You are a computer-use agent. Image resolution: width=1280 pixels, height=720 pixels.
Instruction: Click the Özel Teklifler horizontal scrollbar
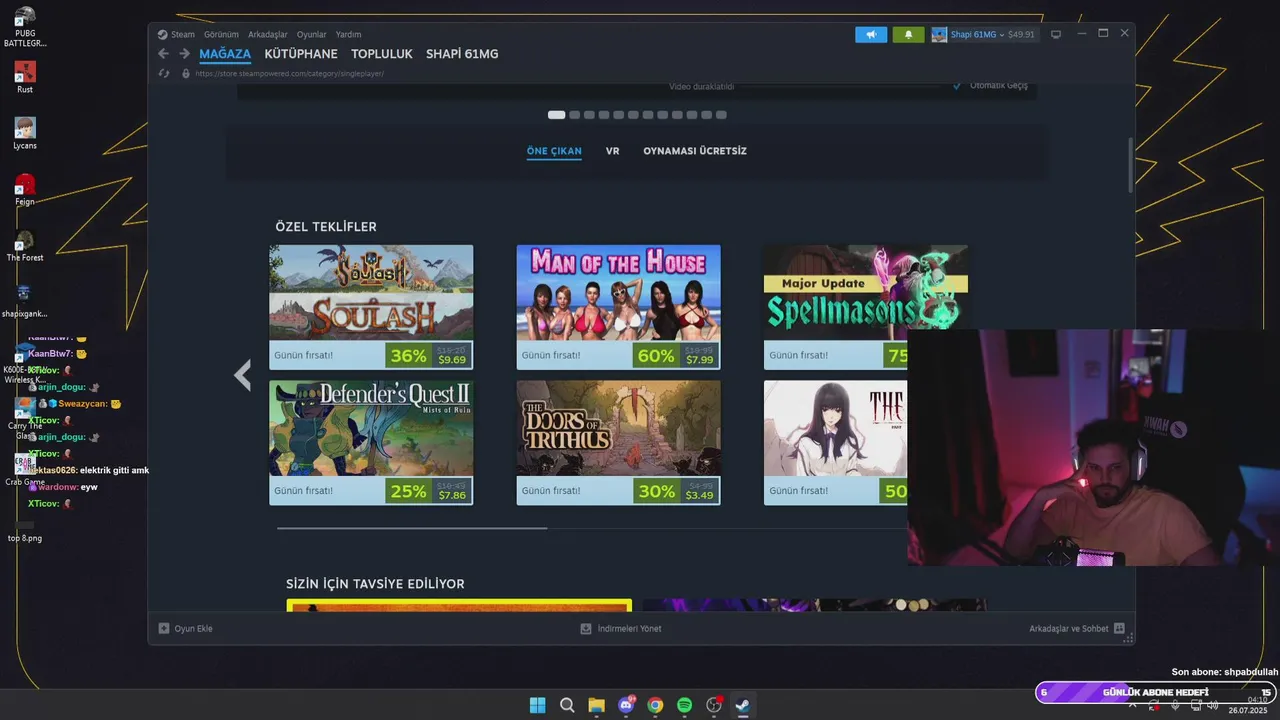(412, 528)
